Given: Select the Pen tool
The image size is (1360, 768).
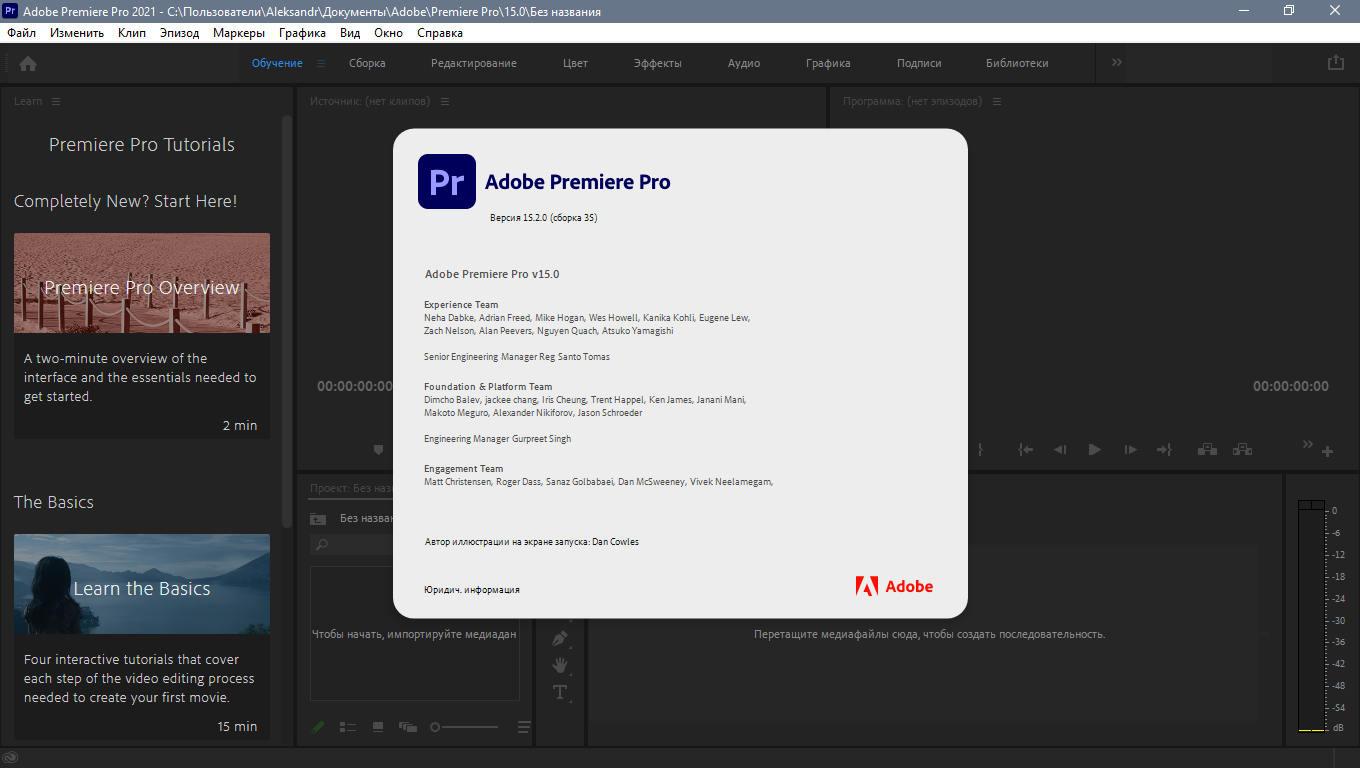Looking at the screenshot, I should [x=560, y=638].
